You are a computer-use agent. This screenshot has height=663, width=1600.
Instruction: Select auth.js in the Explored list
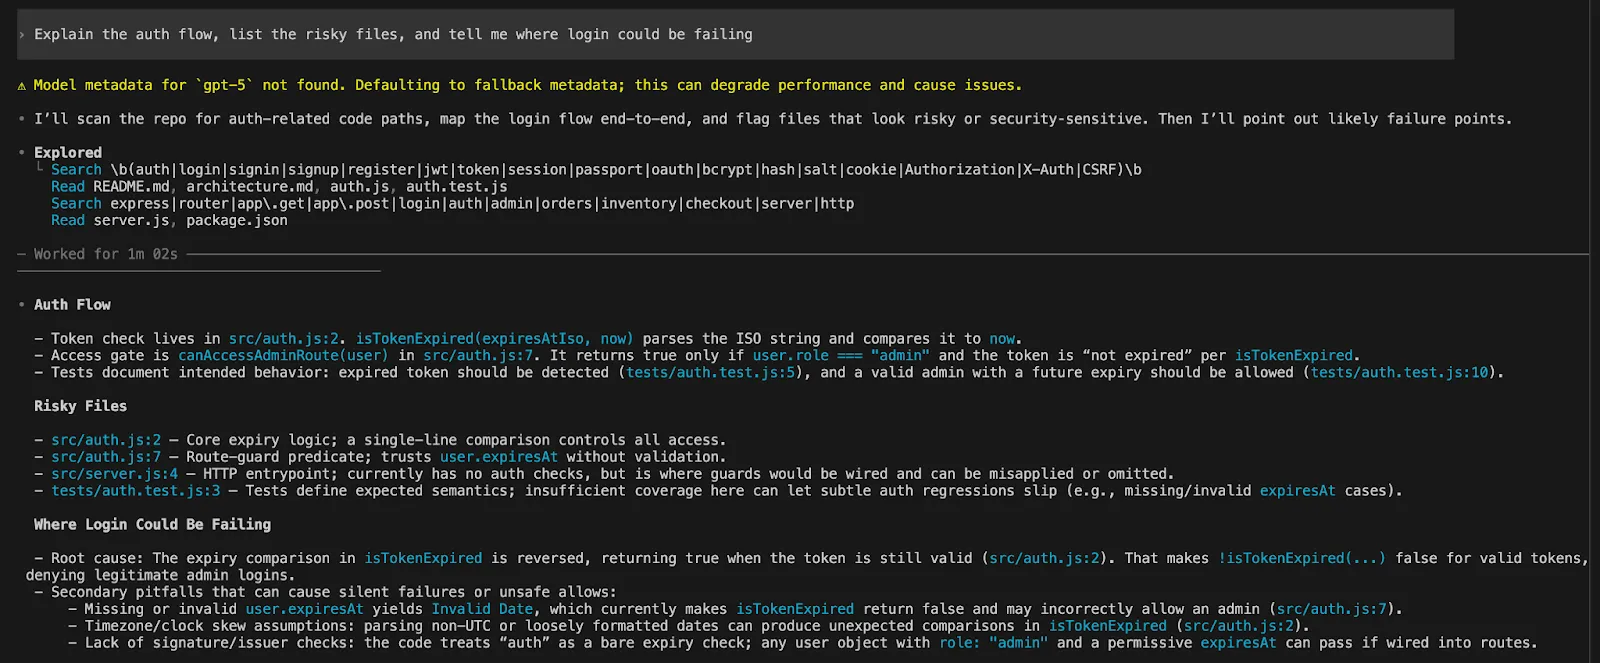coord(359,187)
